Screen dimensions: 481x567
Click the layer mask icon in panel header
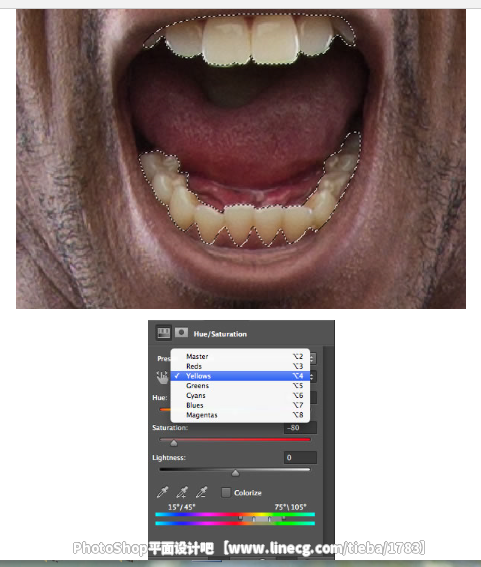(x=181, y=333)
